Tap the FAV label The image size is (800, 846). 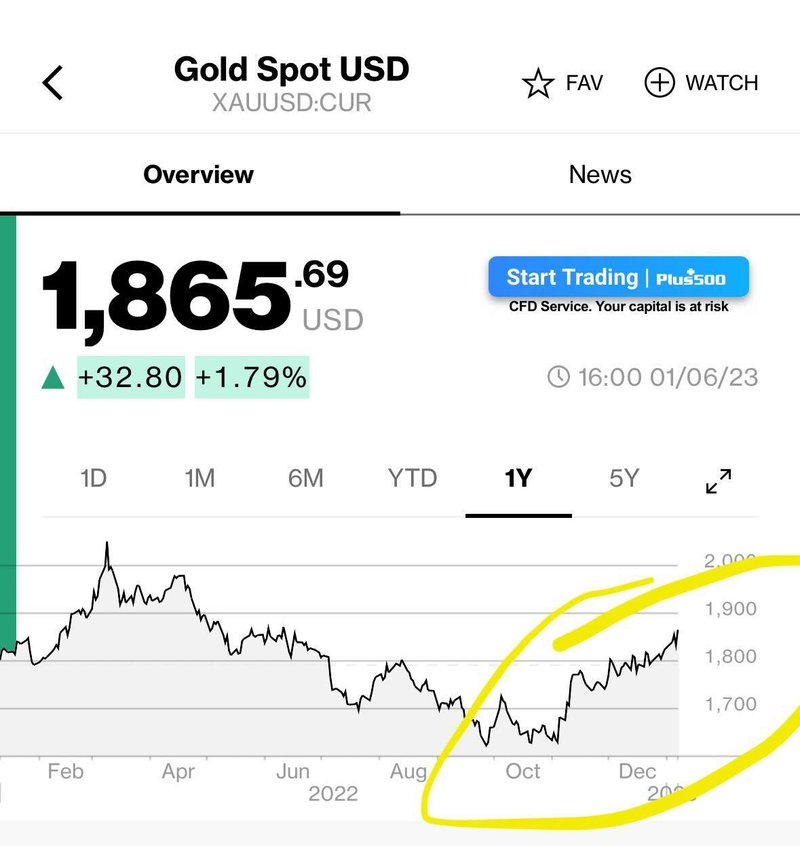coord(584,83)
